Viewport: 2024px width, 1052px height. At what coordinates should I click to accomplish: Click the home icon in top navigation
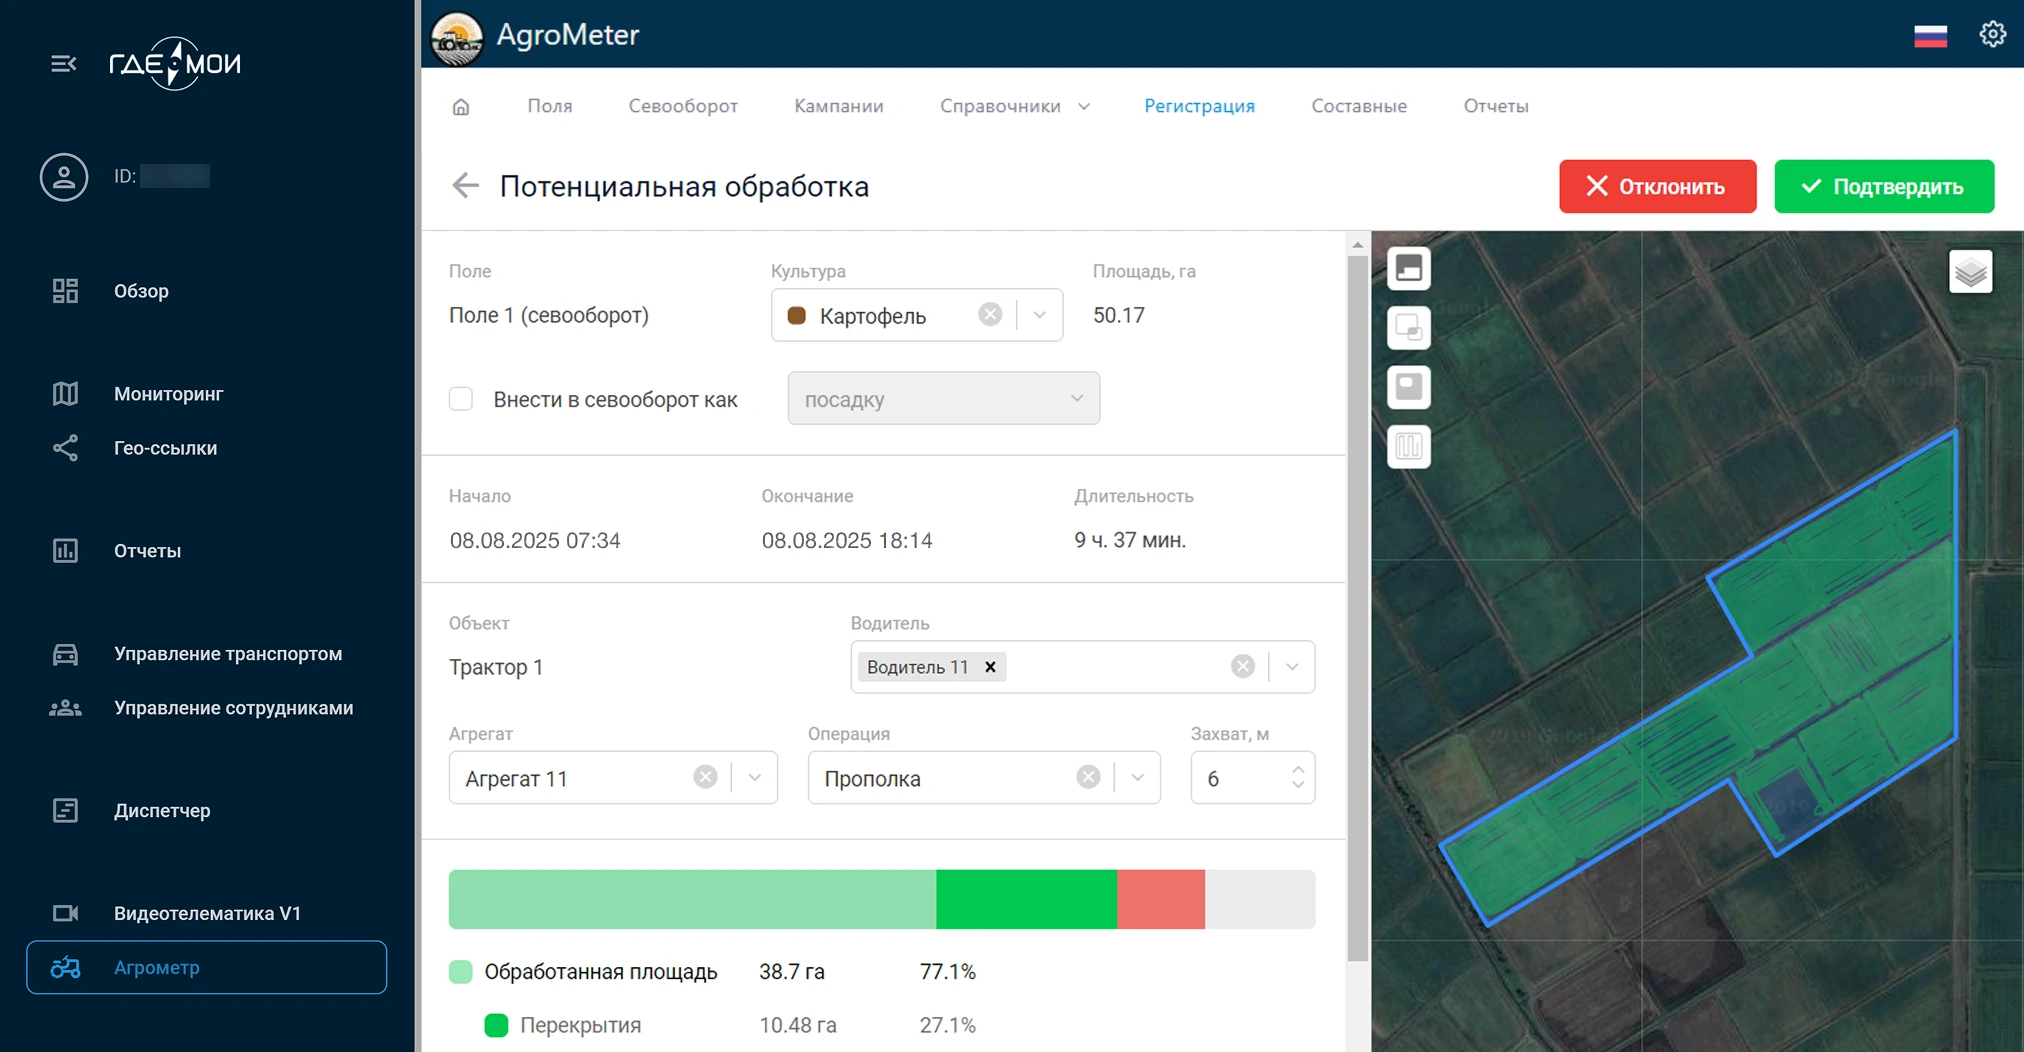461,106
